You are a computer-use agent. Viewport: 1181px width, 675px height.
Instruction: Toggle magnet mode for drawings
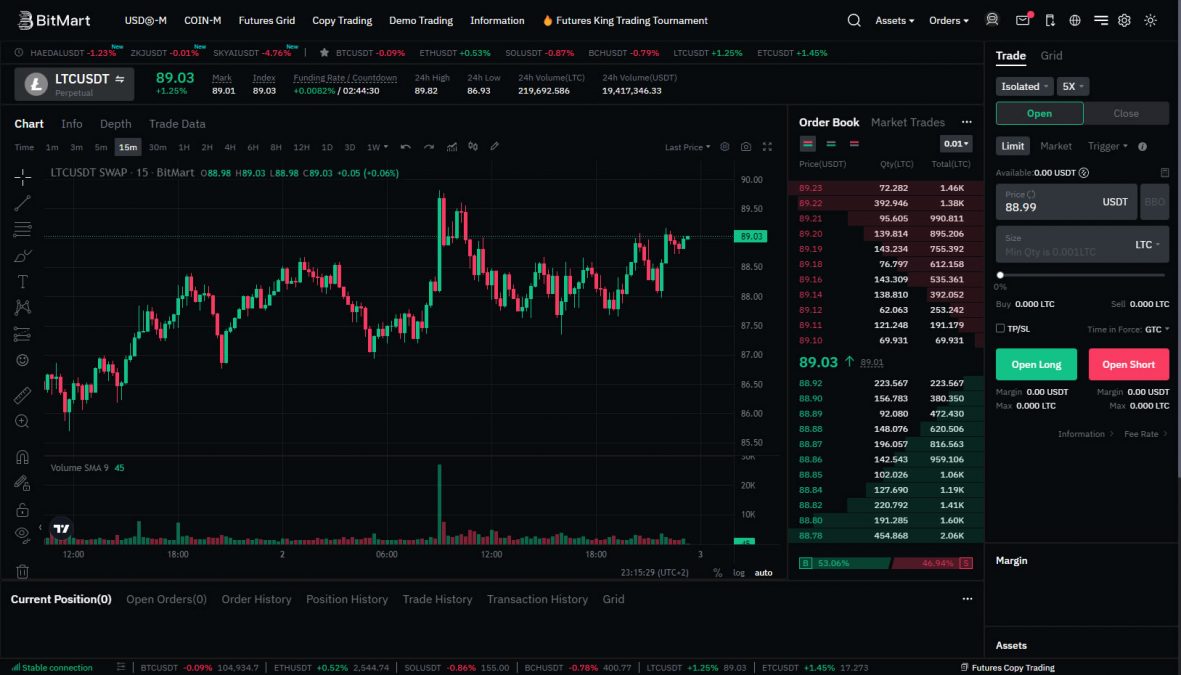point(23,457)
